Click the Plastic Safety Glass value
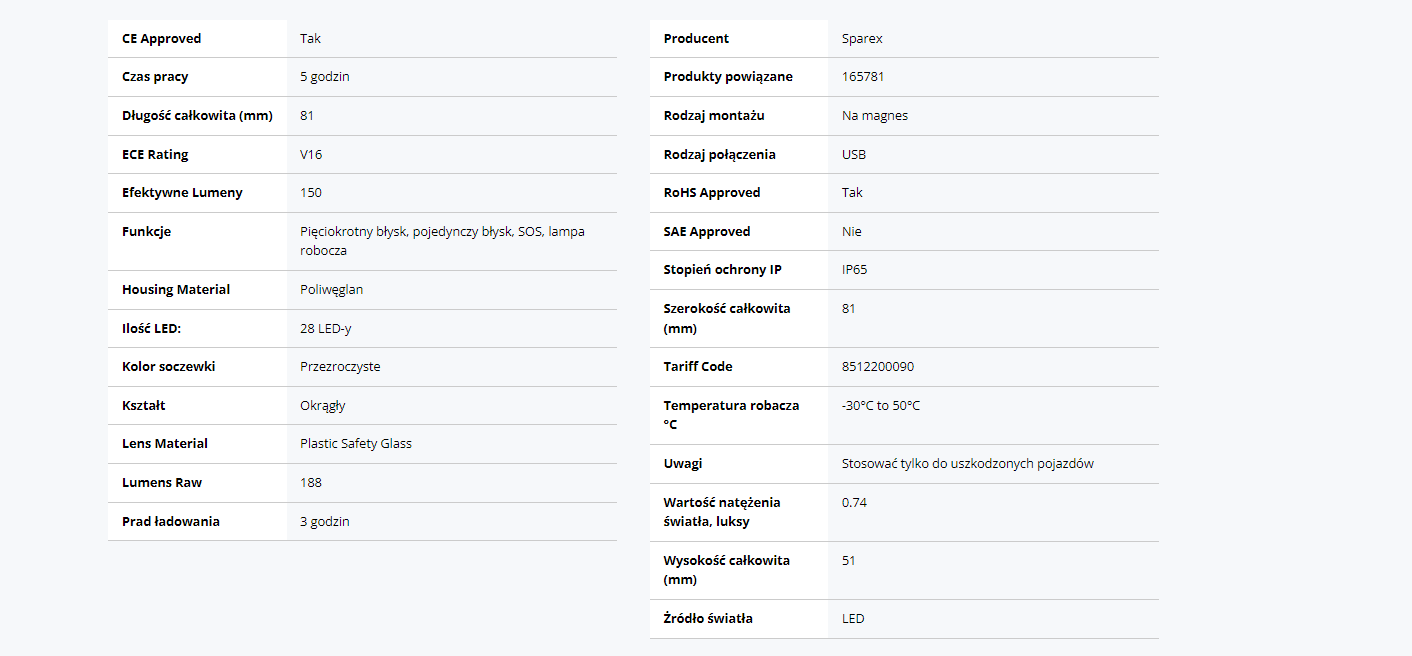The image size is (1412, 656). click(356, 444)
